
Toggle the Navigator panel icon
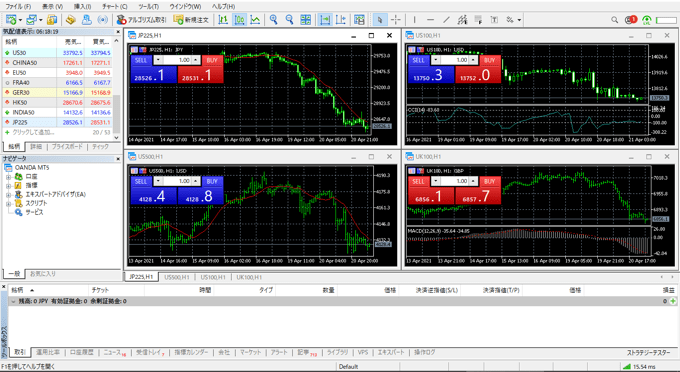click(x=87, y=20)
